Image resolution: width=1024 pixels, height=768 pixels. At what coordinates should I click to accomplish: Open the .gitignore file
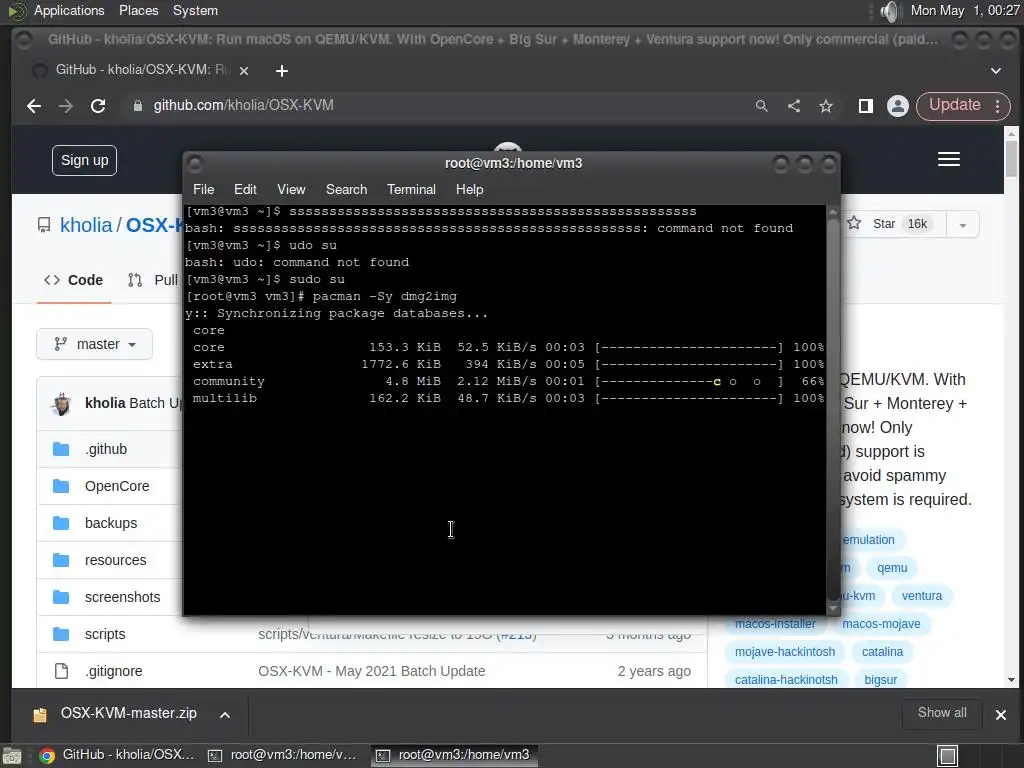(114, 671)
